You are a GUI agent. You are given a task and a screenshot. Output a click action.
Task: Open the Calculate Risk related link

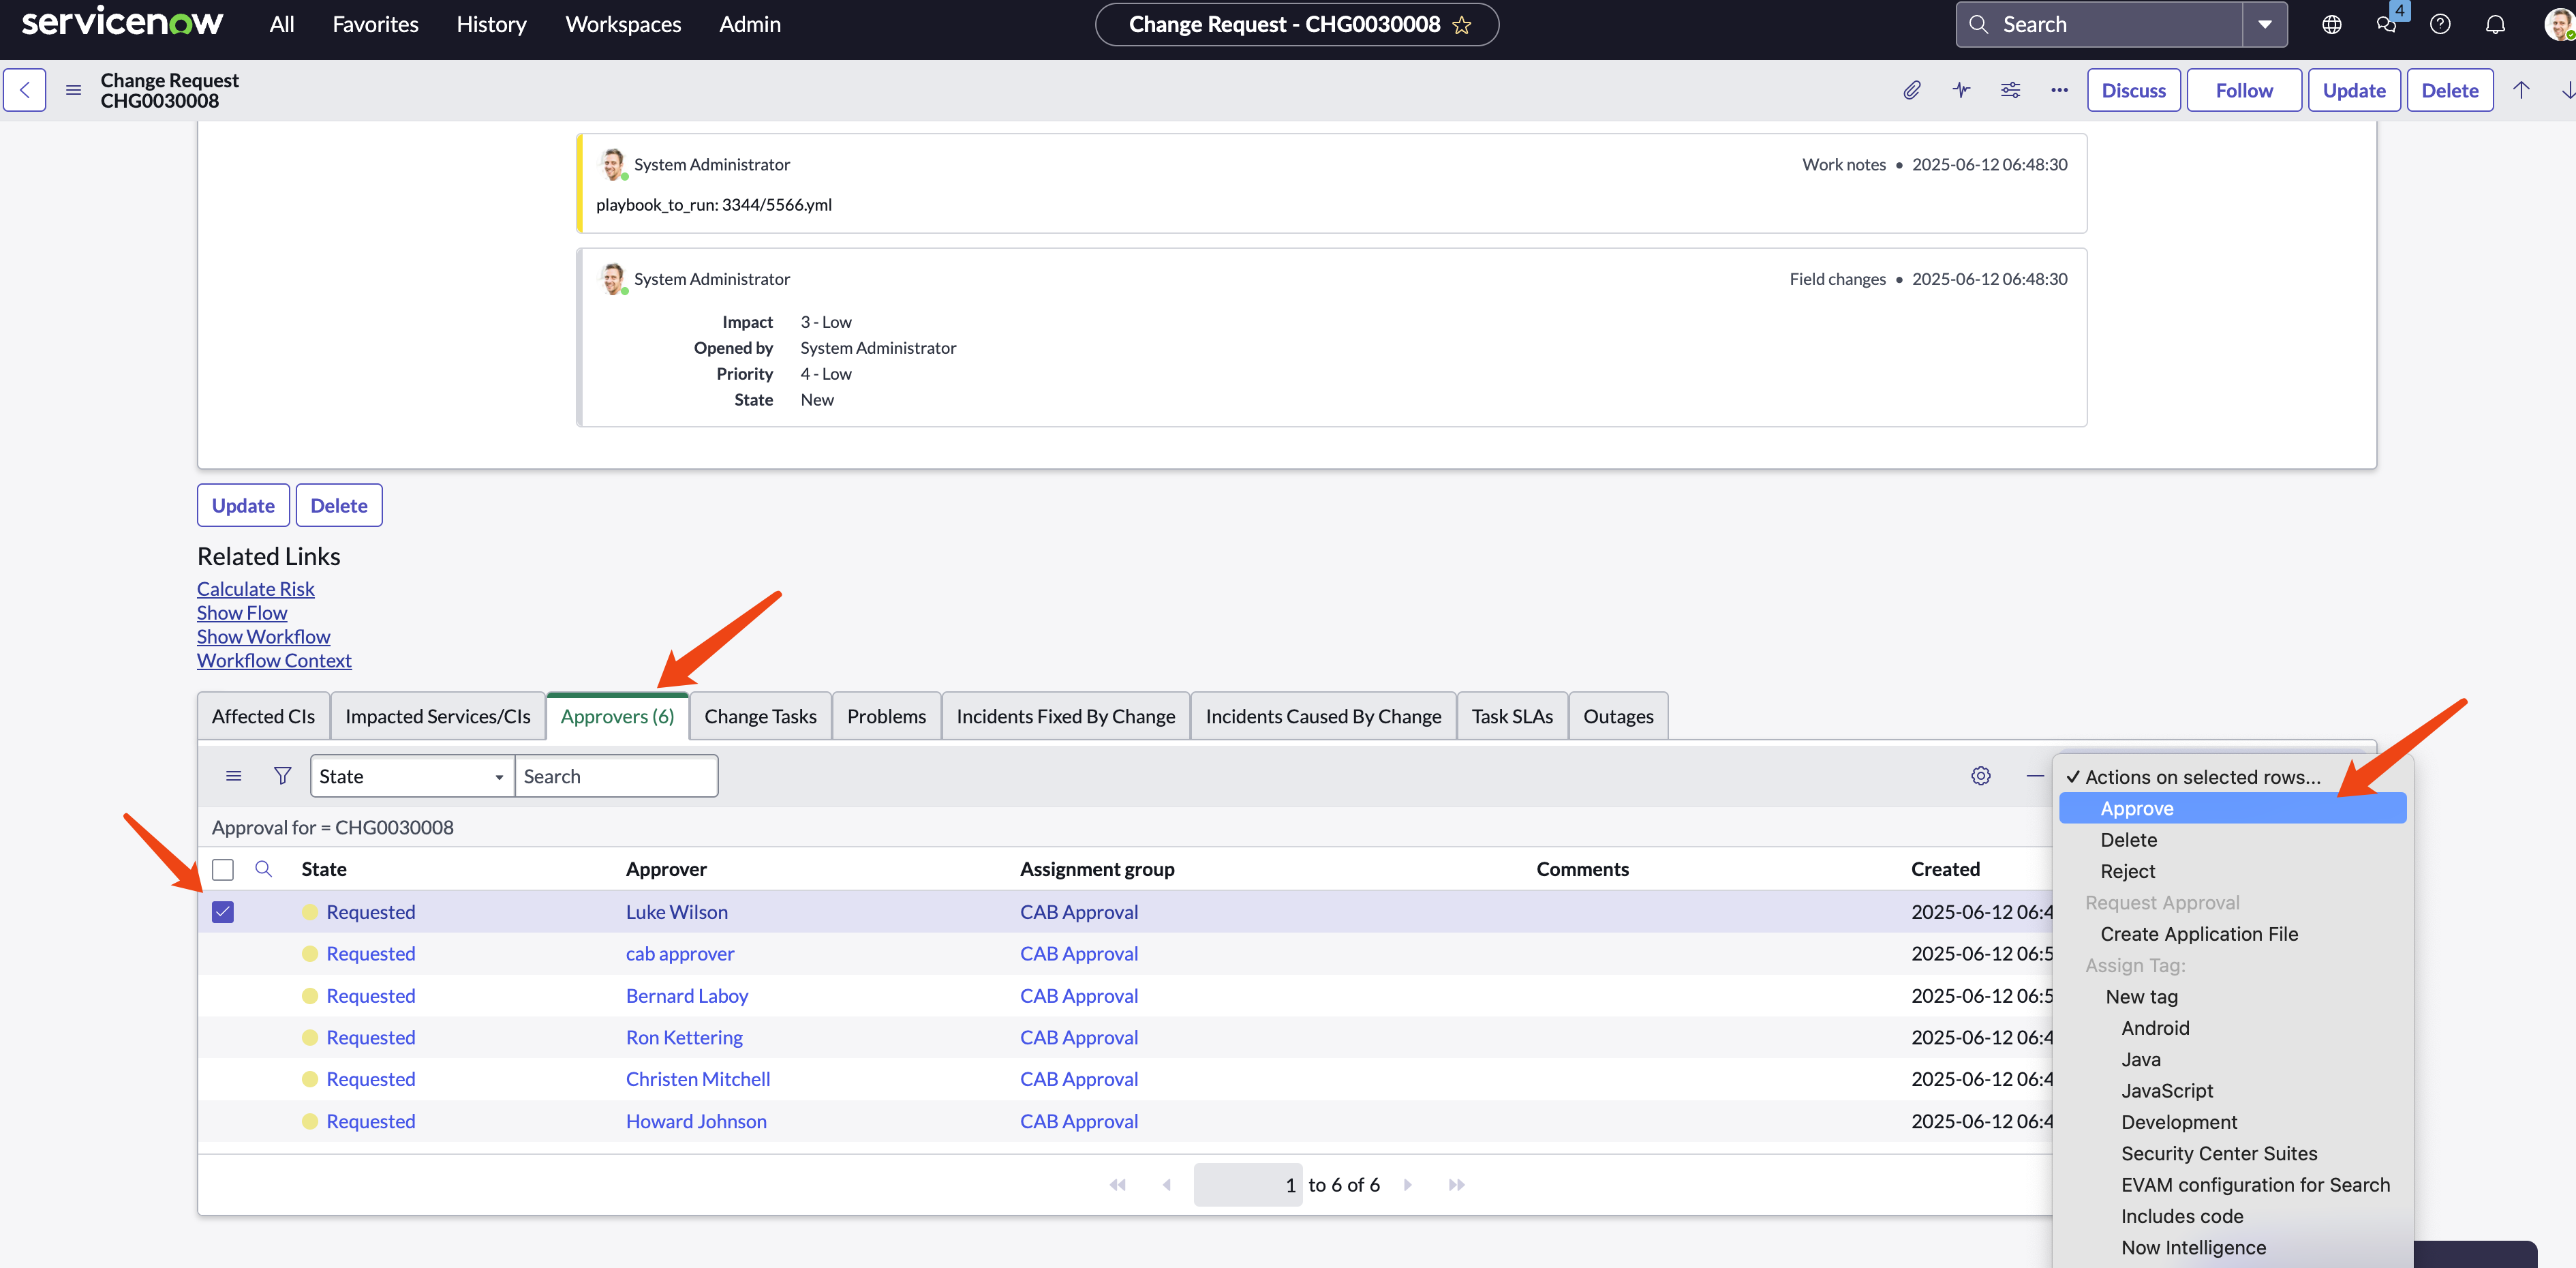[255, 589]
